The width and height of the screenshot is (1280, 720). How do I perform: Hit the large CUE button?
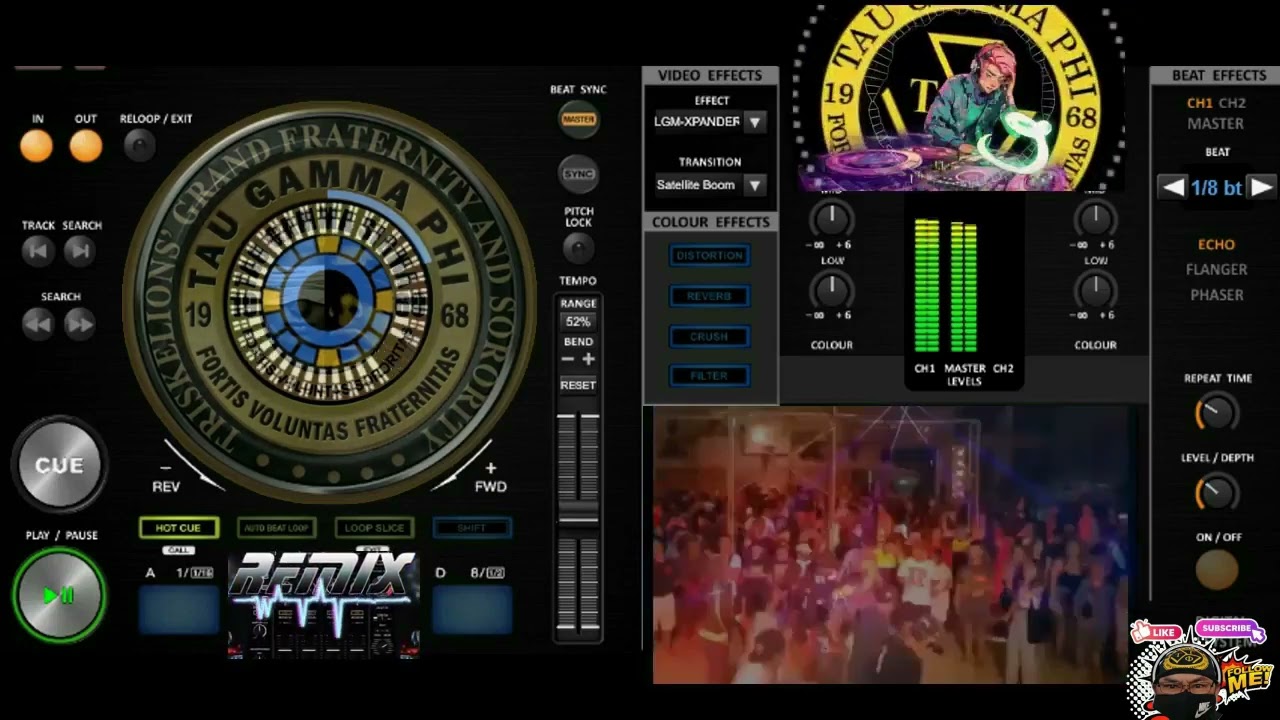coord(59,465)
